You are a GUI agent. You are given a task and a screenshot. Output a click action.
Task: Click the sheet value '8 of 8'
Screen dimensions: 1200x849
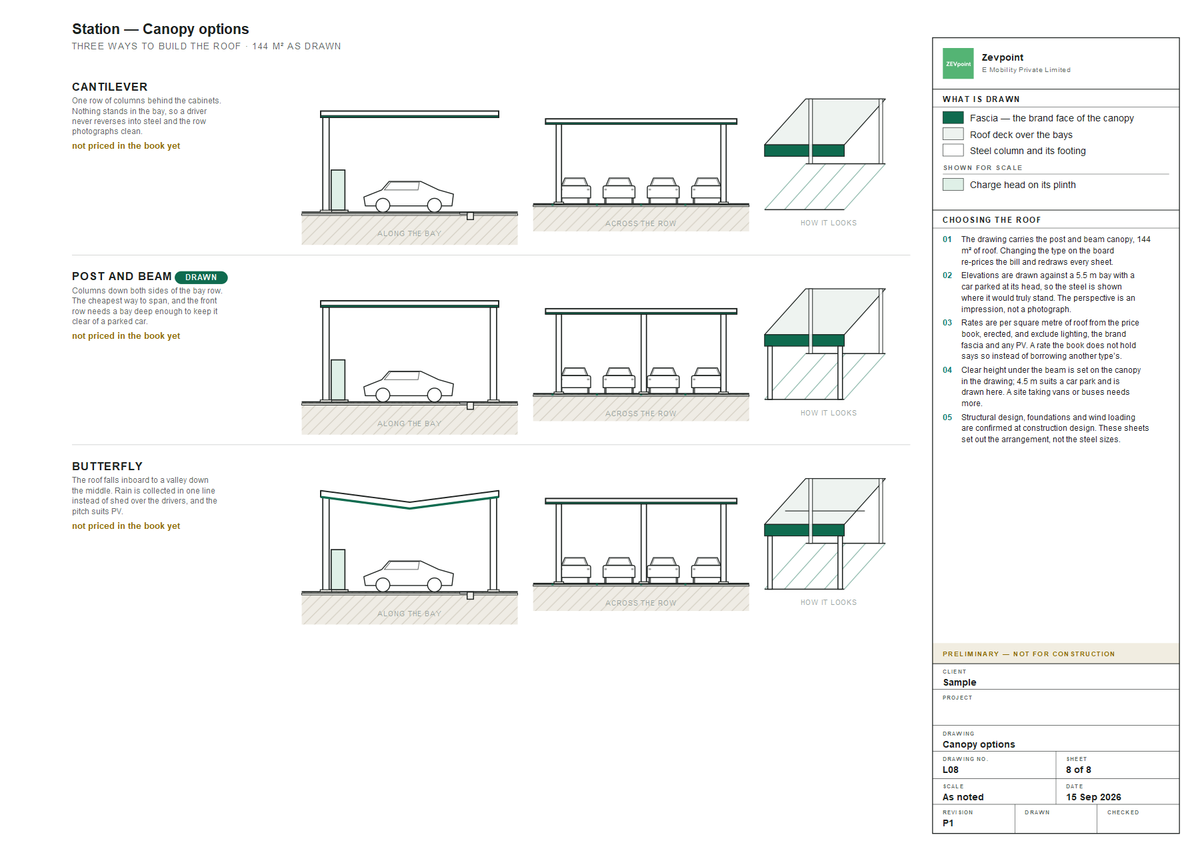[x=1079, y=771]
